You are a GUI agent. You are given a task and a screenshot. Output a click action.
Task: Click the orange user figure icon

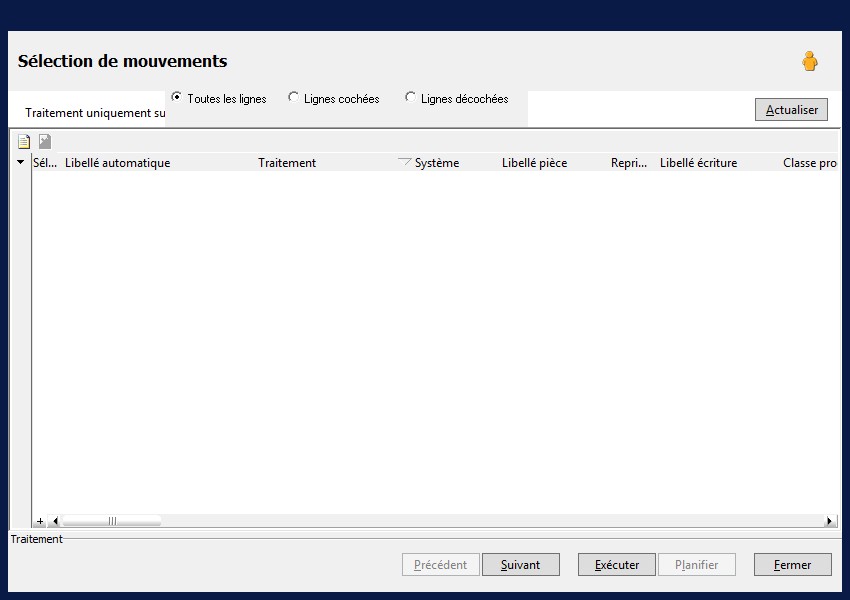[810, 61]
